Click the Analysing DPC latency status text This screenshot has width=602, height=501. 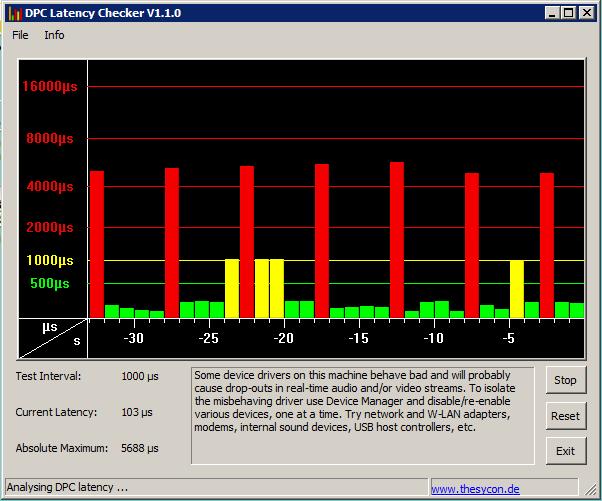click(x=67, y=487)
